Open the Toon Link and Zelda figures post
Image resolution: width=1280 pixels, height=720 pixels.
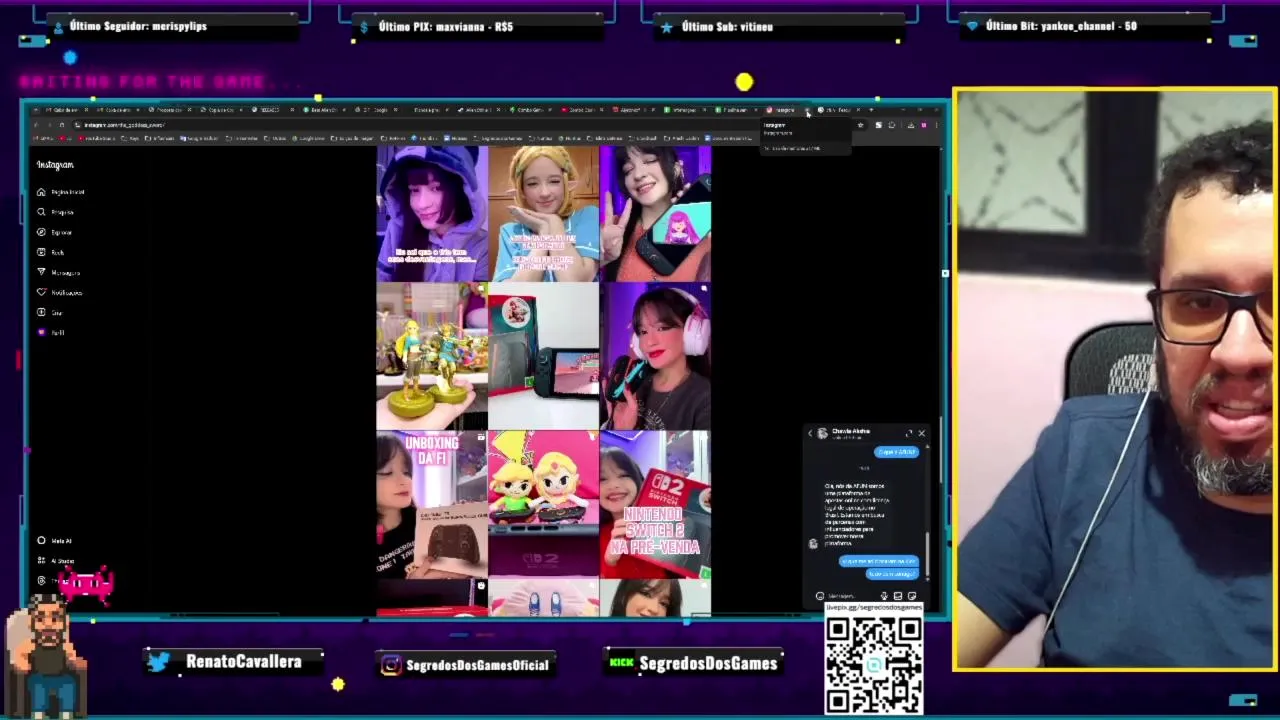click(x=543, y=504)
